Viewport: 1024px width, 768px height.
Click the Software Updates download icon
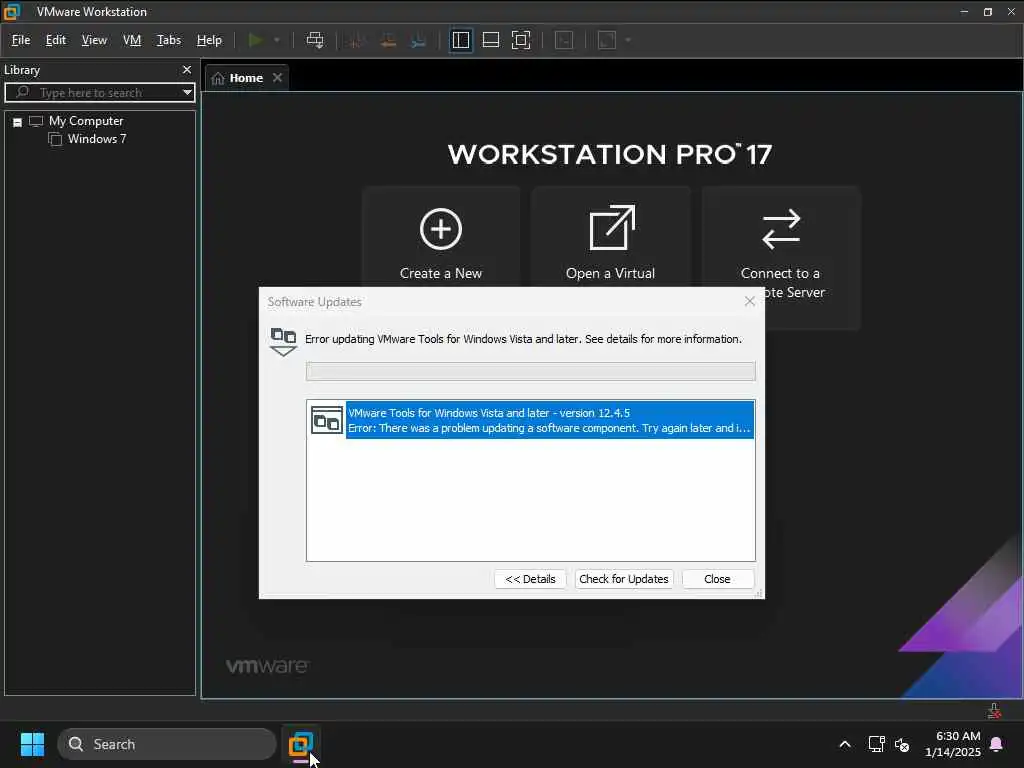point(283,342)
